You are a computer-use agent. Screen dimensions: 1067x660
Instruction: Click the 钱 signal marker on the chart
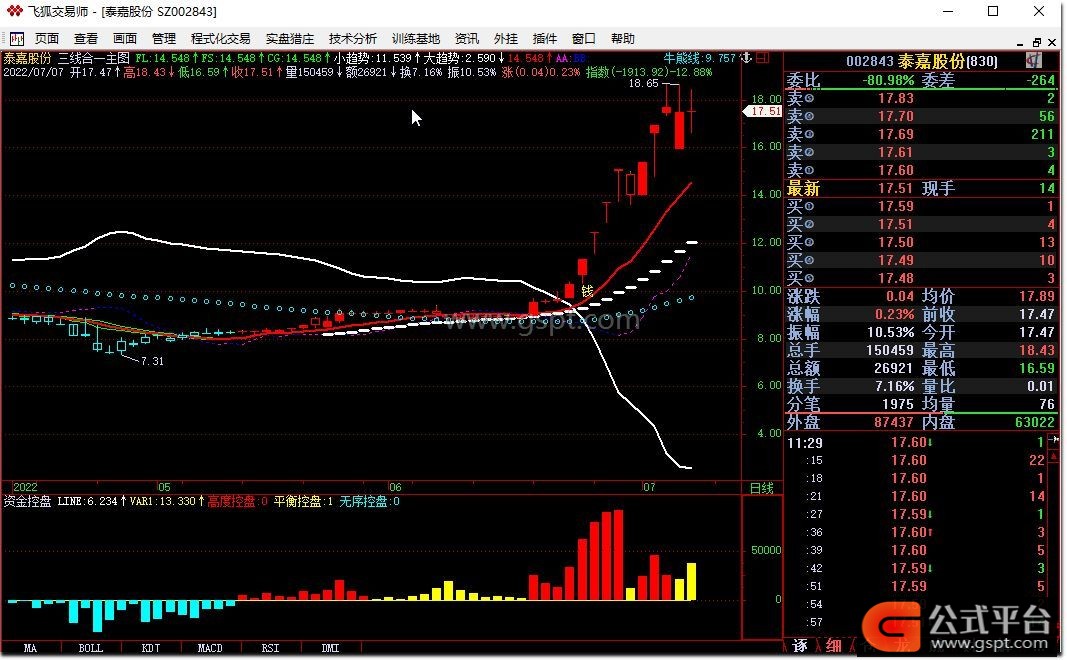pos(587,291)
